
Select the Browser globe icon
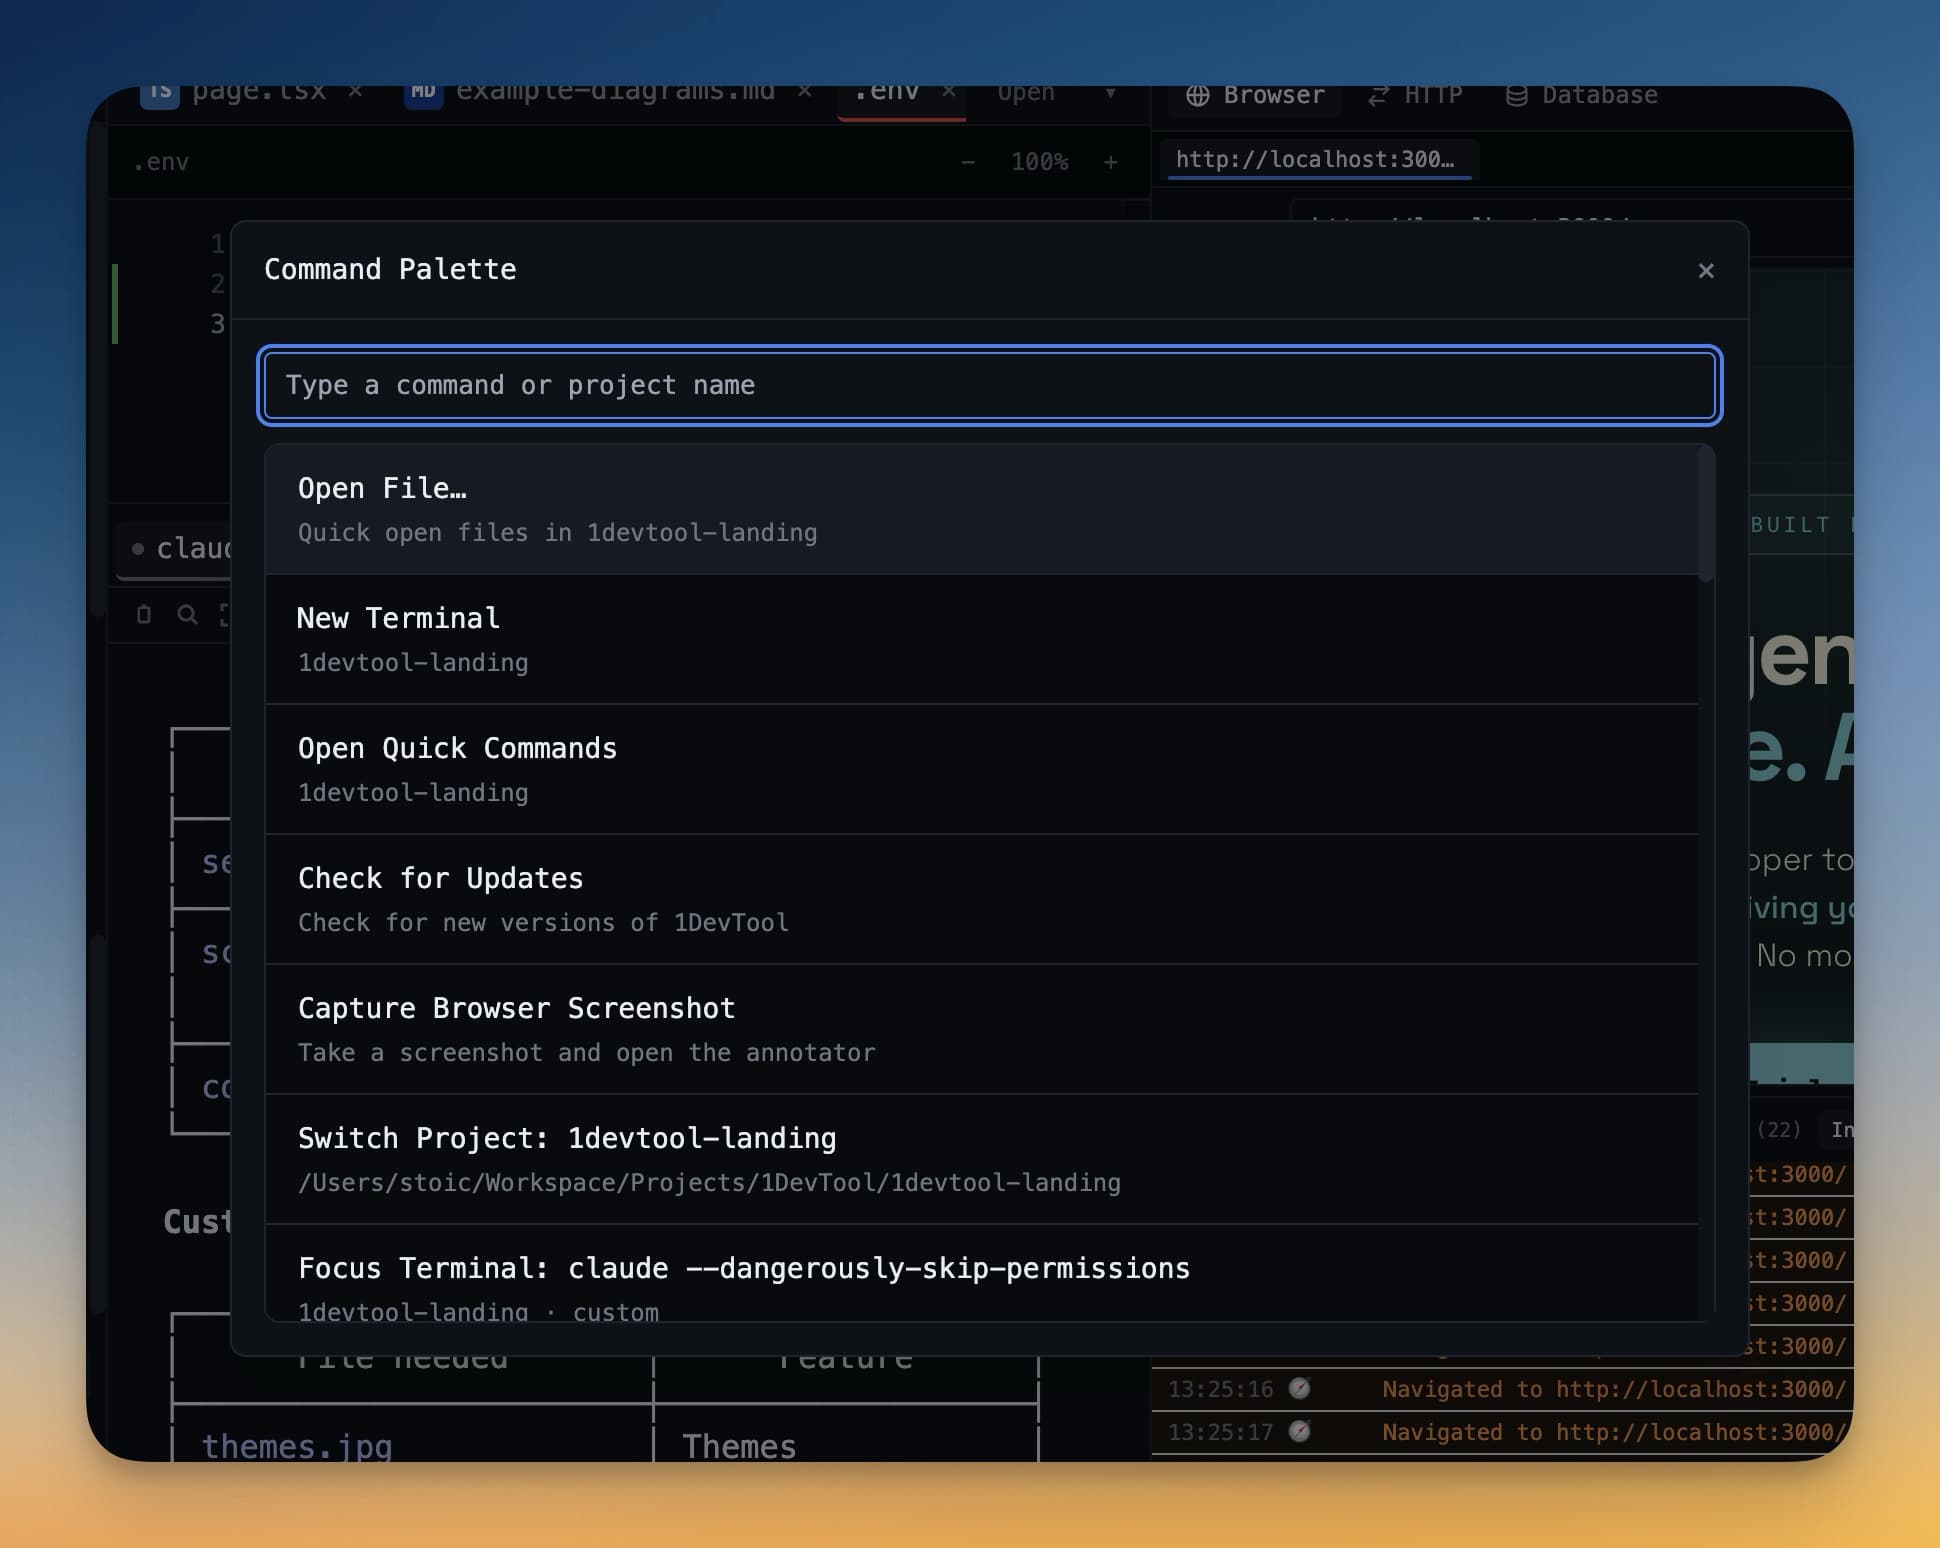point(1197,94)
